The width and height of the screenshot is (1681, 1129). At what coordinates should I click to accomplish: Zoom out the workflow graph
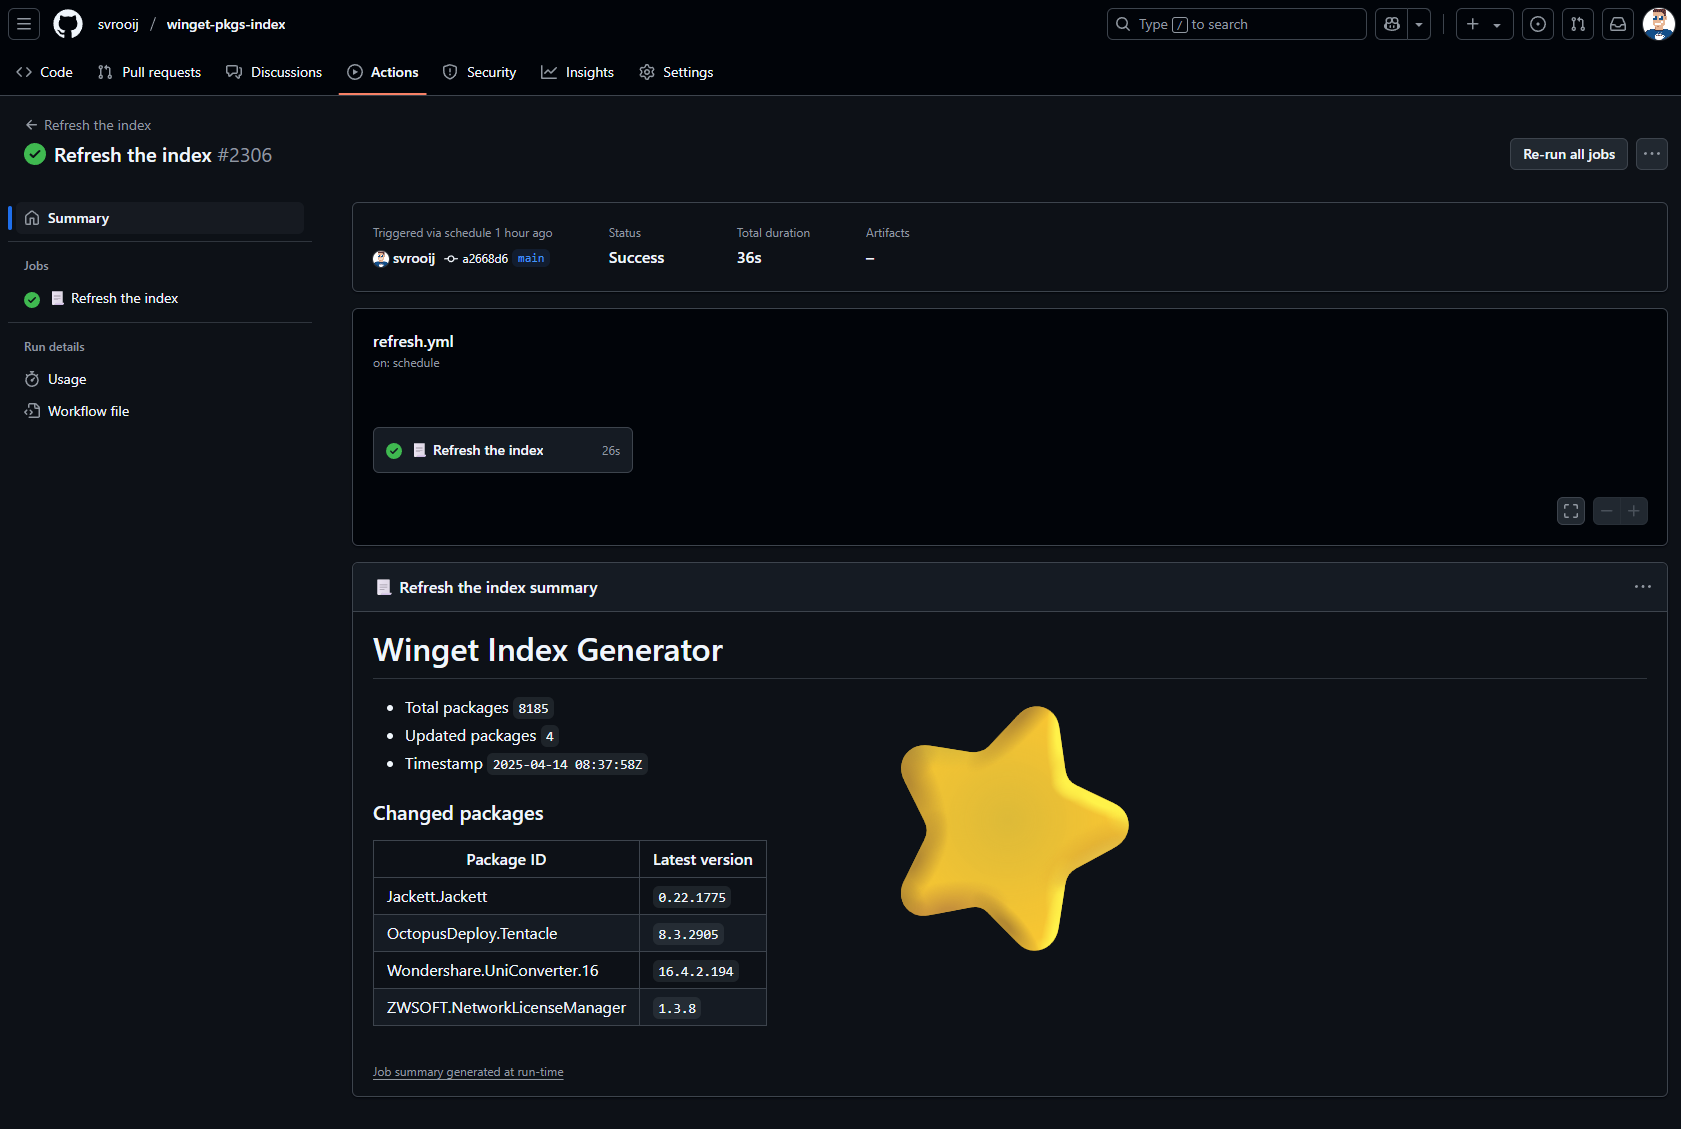click(x=1606, y=511)
